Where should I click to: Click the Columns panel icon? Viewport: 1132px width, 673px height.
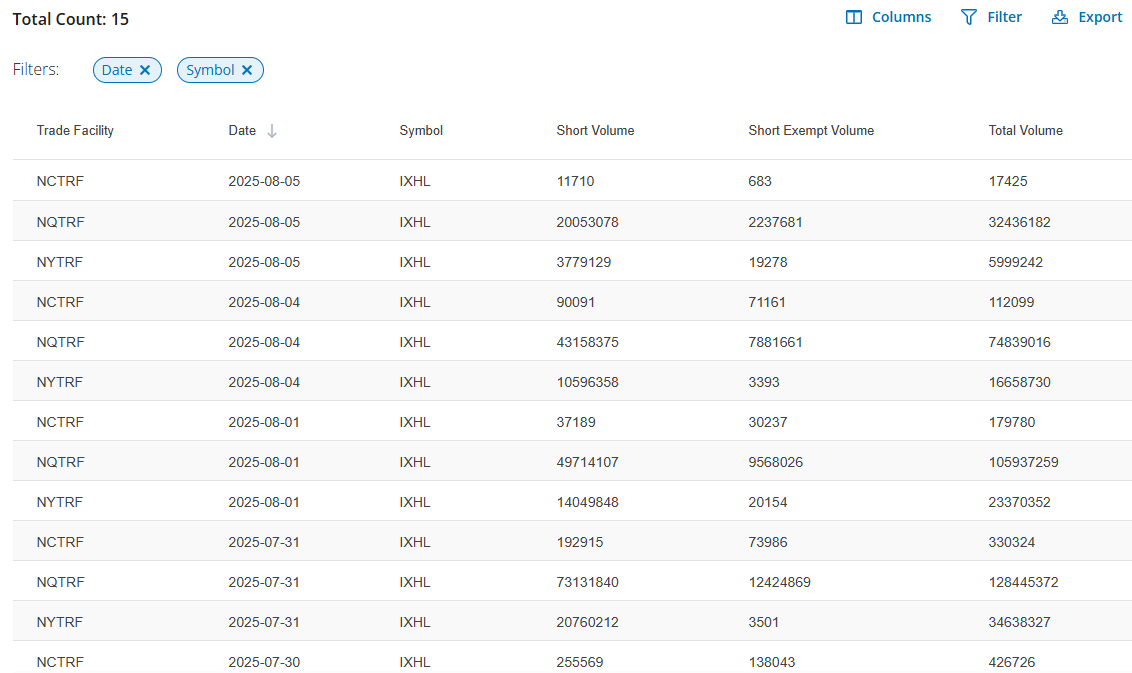tap(853, 17)
